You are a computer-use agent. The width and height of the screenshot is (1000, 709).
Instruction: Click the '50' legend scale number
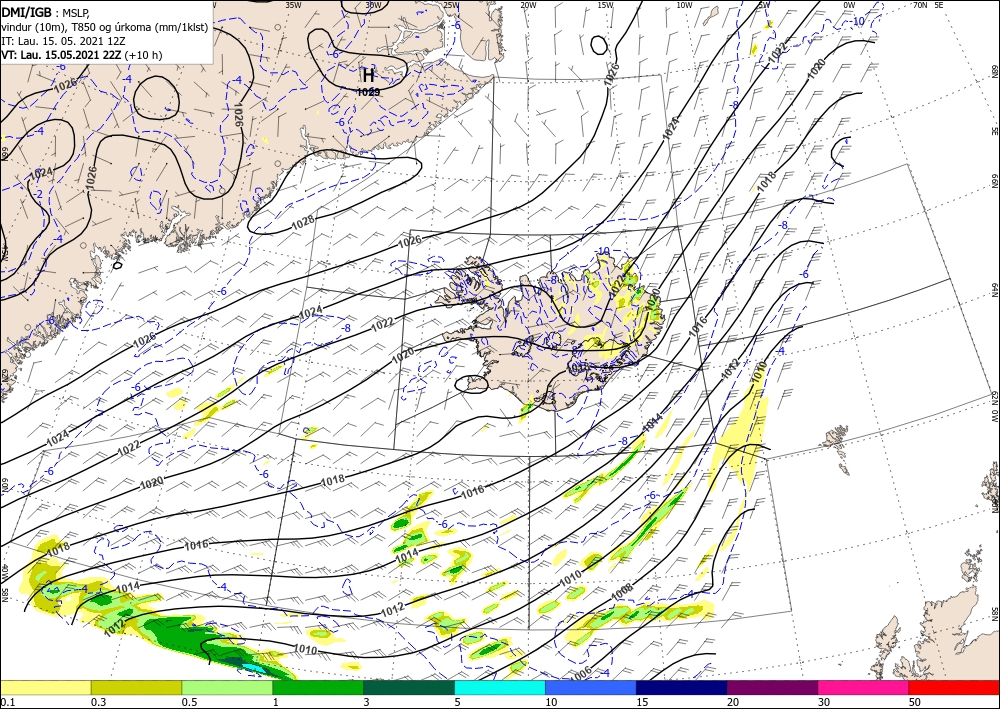point(915,702)
